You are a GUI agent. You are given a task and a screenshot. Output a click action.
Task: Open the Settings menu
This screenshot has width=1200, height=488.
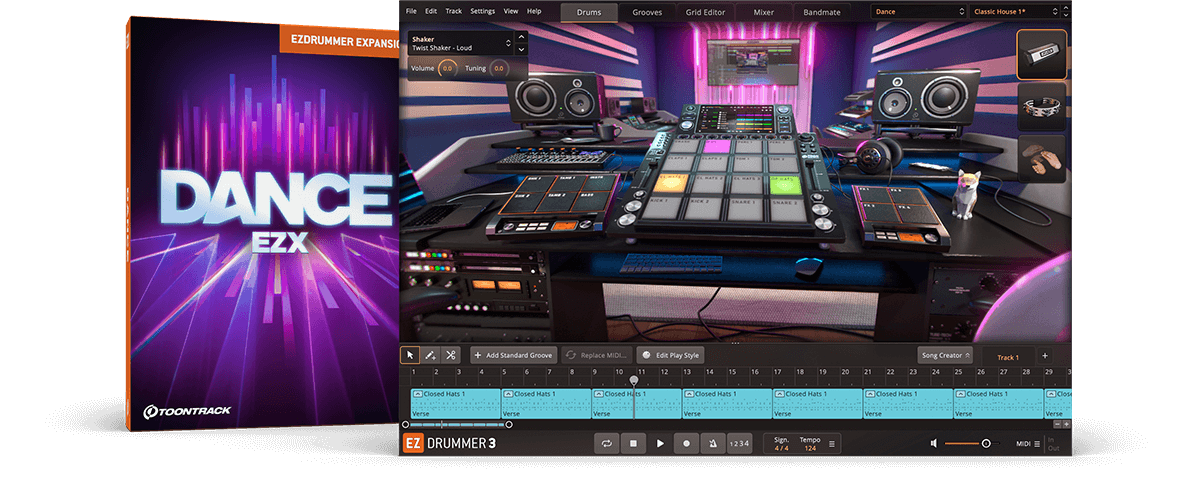[x=482, y=11]
